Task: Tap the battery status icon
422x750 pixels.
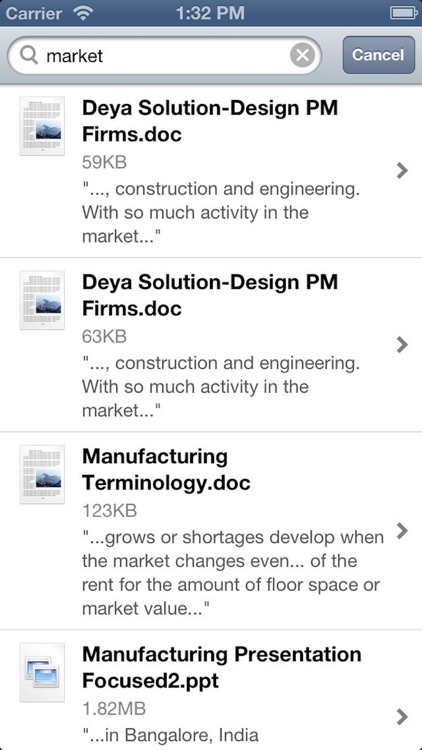Action: tap(403, 12)
